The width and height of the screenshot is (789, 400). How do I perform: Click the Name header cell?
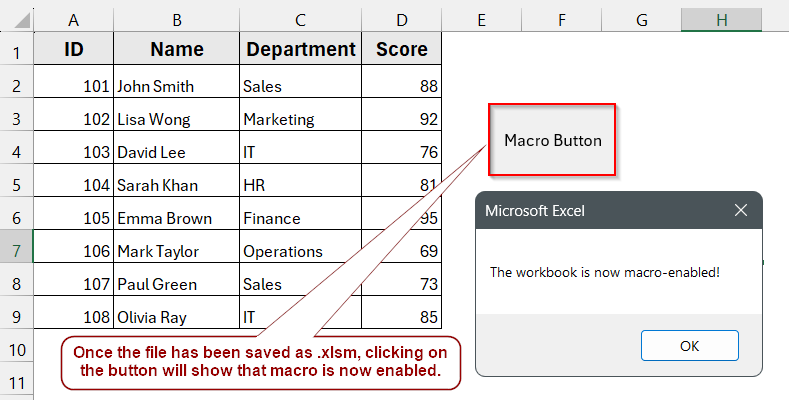pos(177,50)
